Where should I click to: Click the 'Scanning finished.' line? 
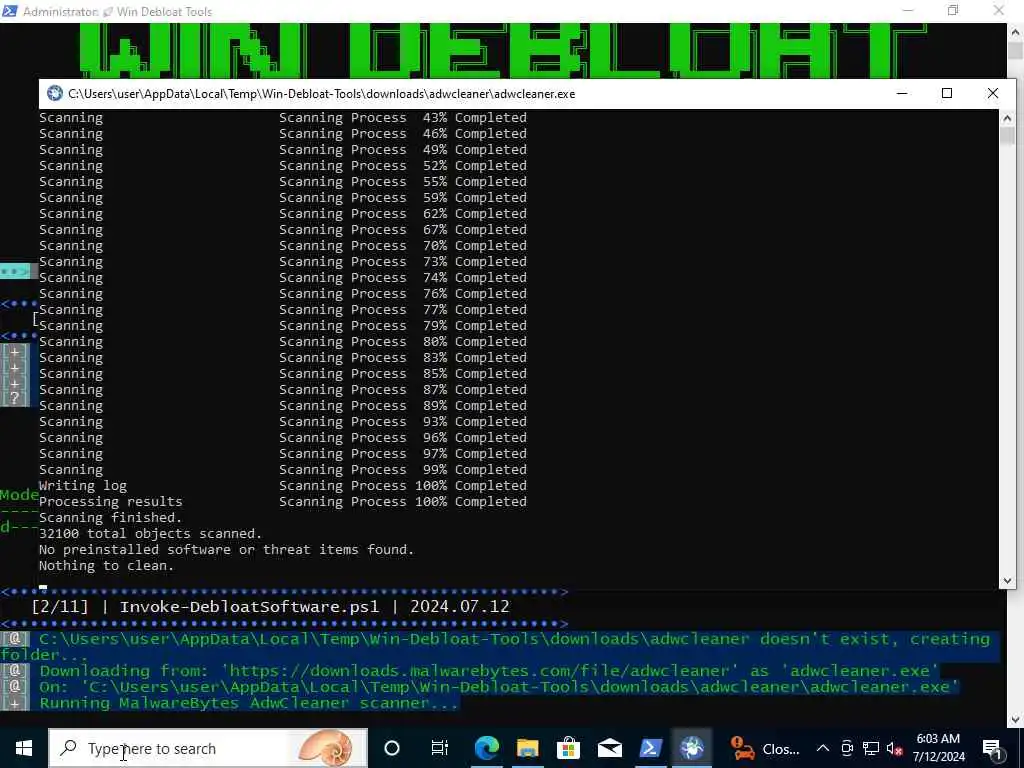(110, 518)
